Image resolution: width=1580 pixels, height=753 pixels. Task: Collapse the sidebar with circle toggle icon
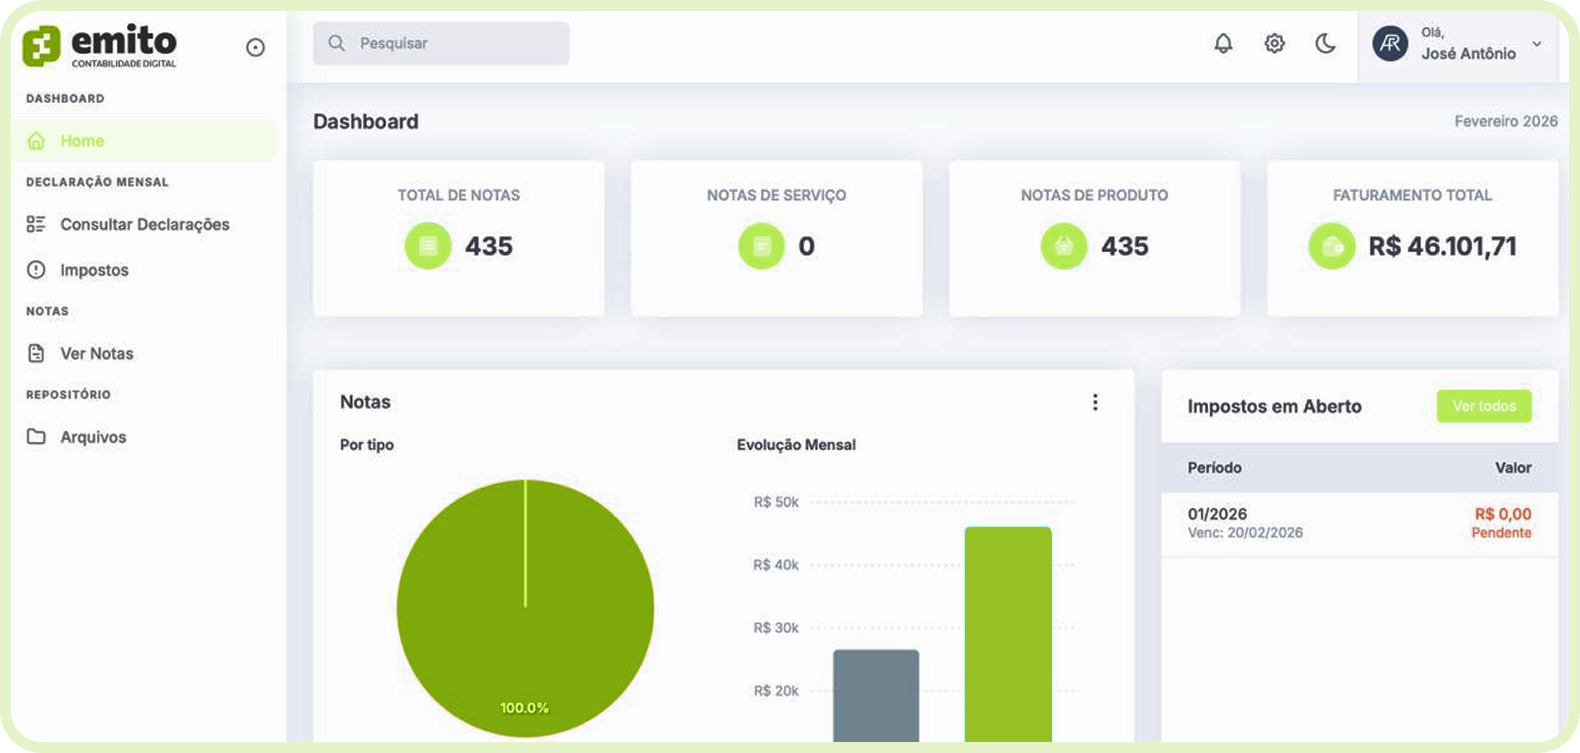point(255,47)
